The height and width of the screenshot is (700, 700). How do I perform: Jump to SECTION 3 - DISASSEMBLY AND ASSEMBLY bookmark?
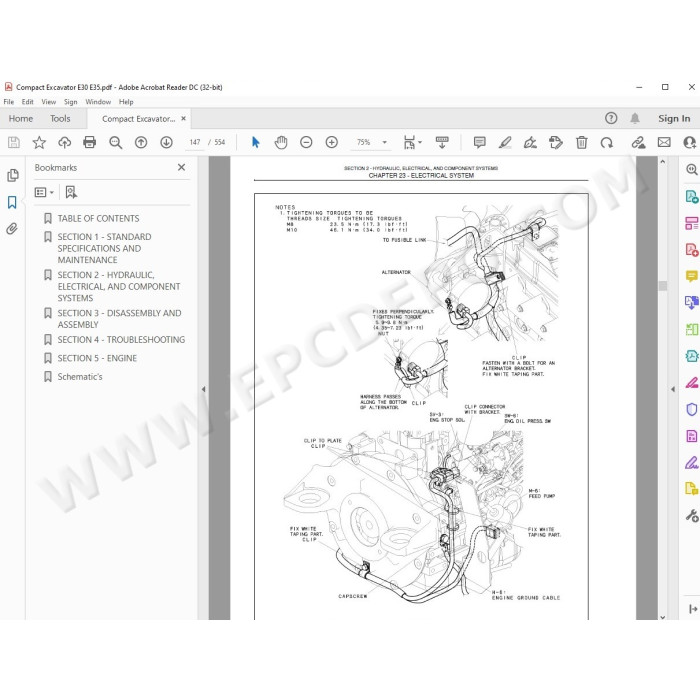pos(119,319)
